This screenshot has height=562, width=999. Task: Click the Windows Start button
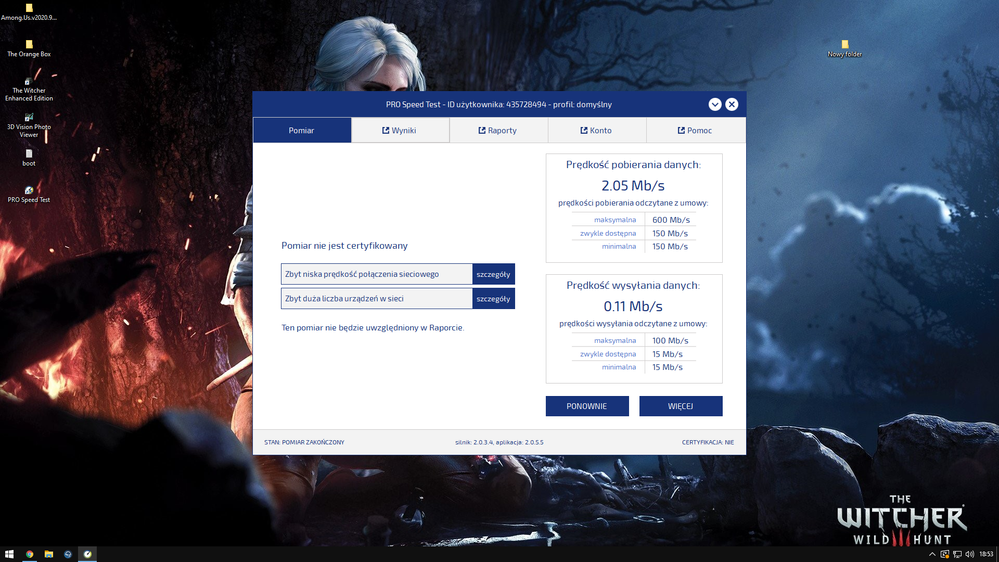9,554
